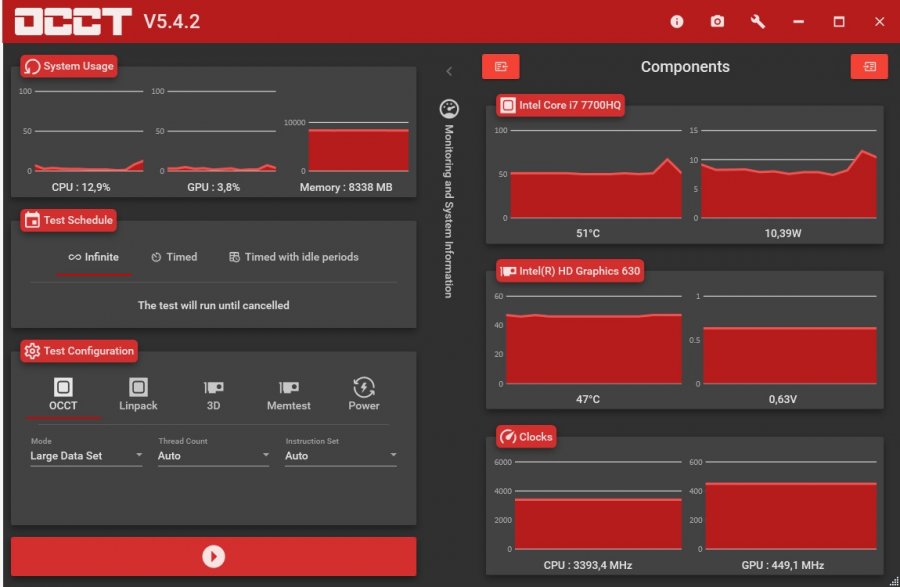Click the Test Configuration panel header
The image size is (900, 587).
[x=79, y=351]
